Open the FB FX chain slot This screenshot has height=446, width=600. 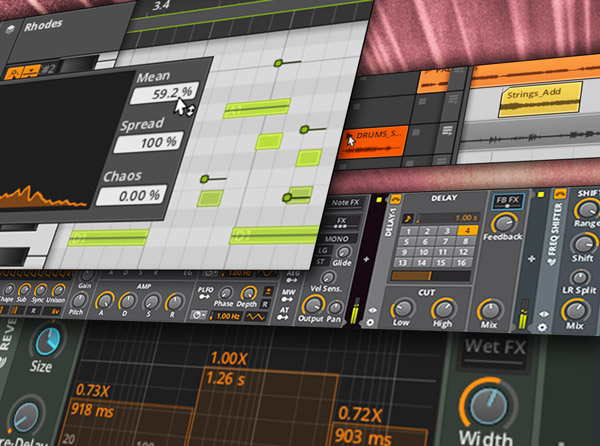click(507, 201)
